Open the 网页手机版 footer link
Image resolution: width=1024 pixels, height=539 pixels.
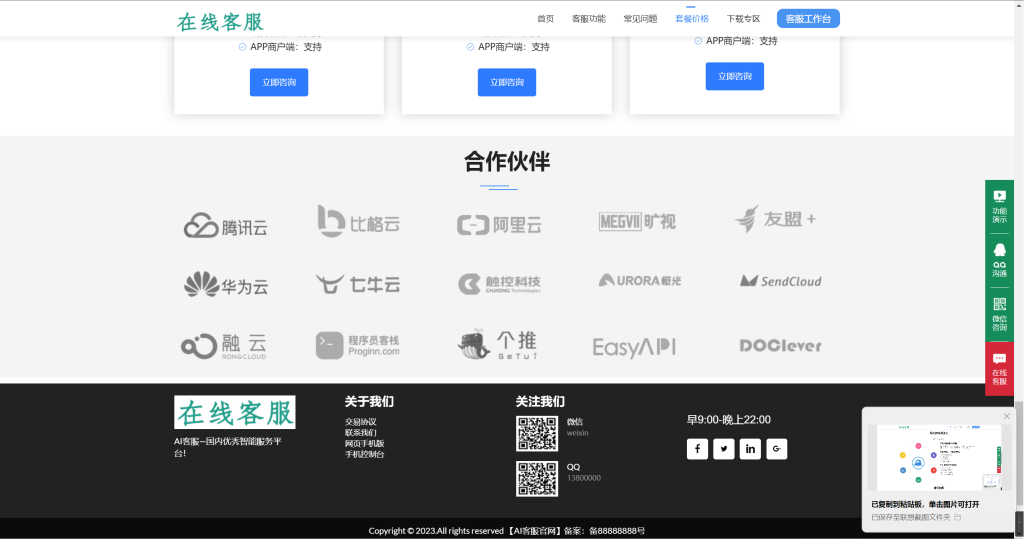[364, 444]
